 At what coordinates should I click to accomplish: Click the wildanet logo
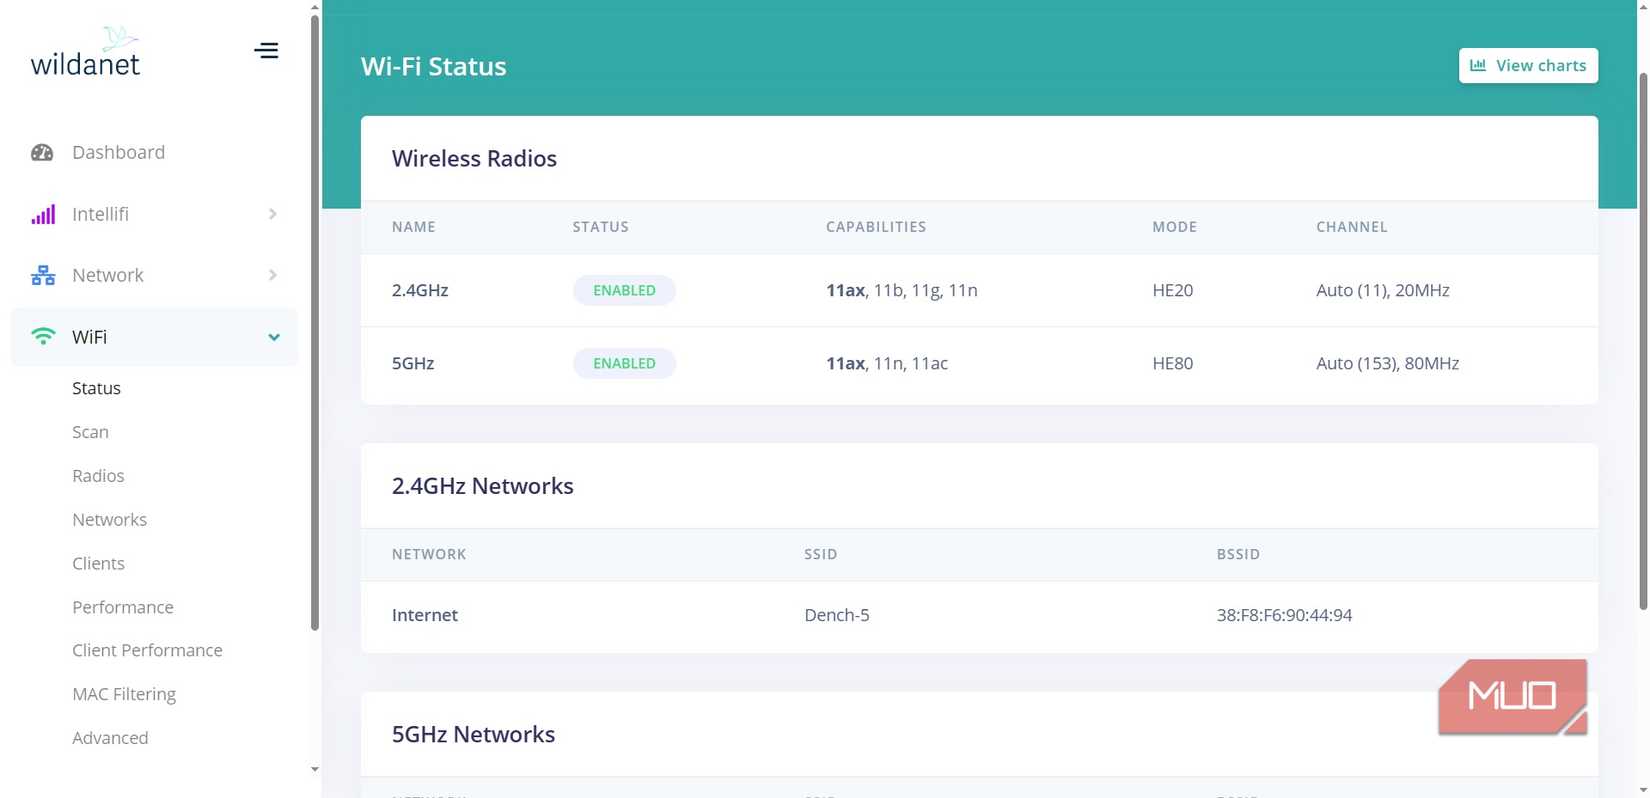86,52
